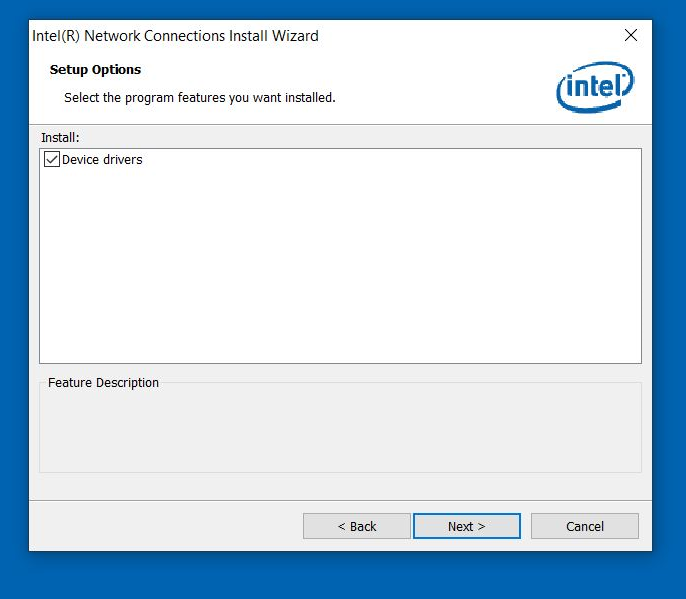Click the Install: label above the list

click(60, 137)
